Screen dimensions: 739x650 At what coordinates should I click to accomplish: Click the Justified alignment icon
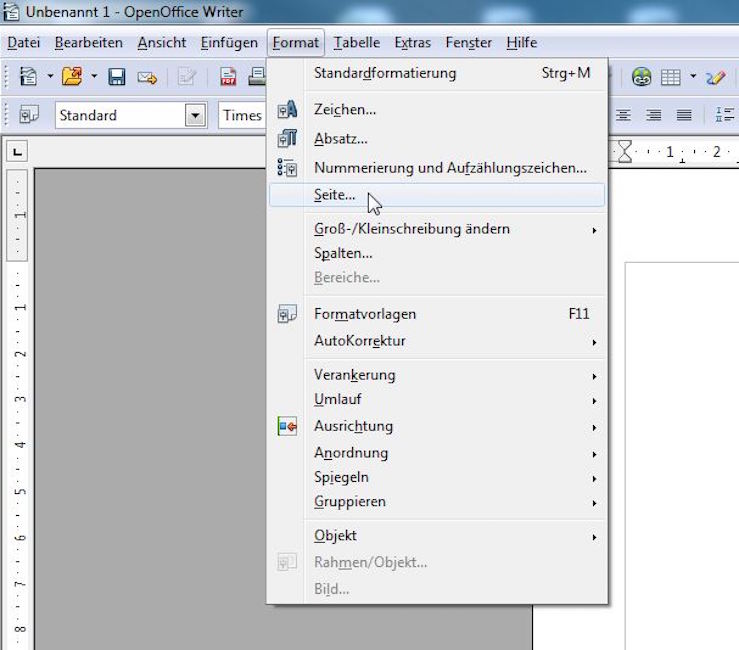click(x=684, y=115)
